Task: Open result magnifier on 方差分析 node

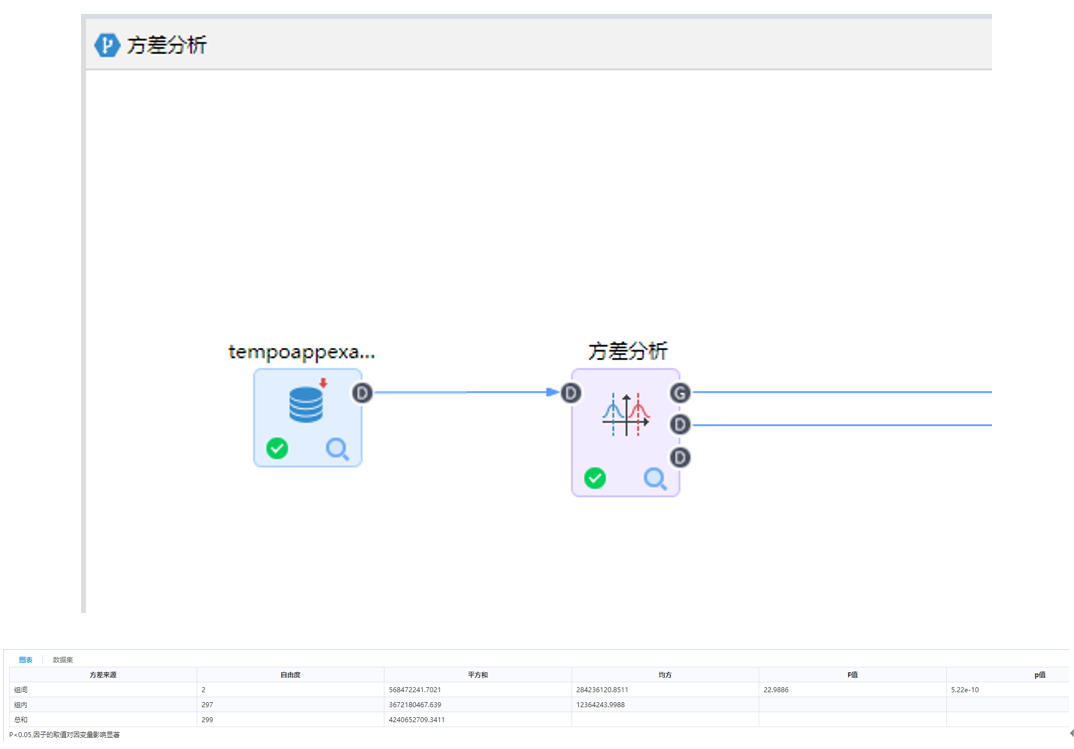Action: [x=655, y=479]
